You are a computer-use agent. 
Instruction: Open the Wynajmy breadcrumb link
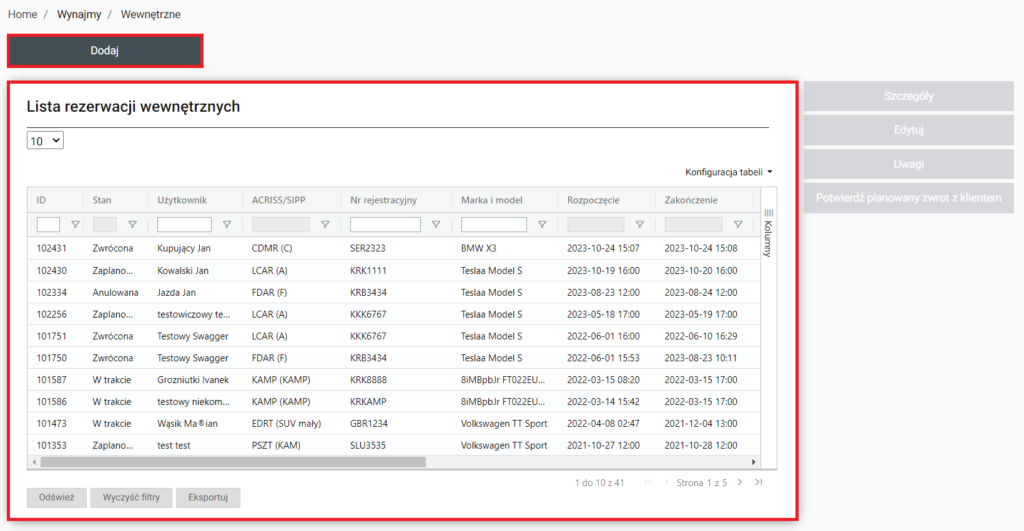[79, 15]
